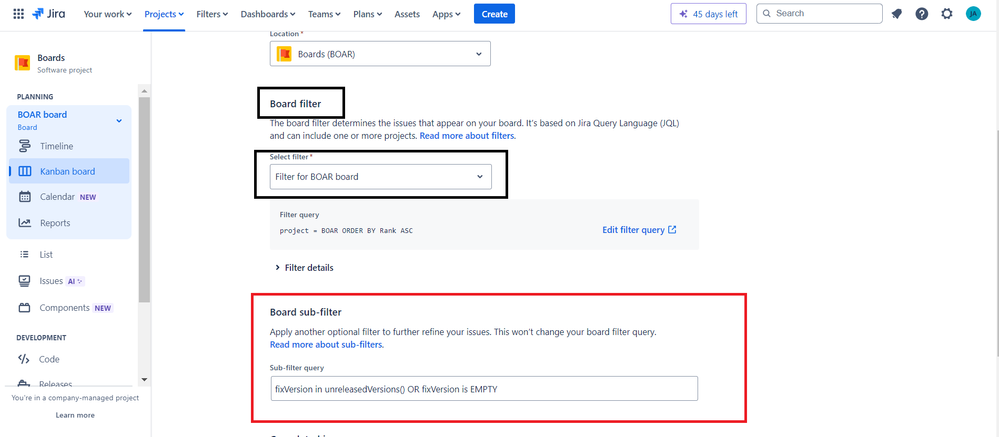Image resolution: width=999 pixels, height=437 pixels.
Task: Click the Search field in the top bar
Action: (x=819, y=13)
